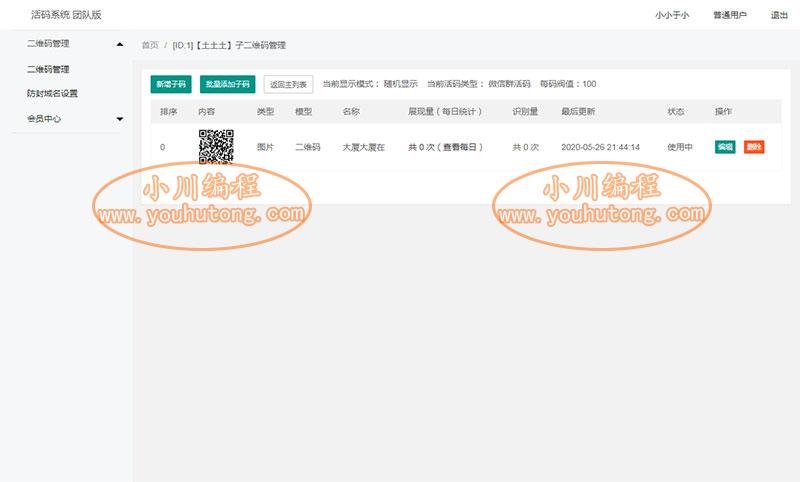The height and width of the screenshot is (482, 800).
Task: Click the 活码系统 团队版 logo title
Action: click(x=66, y=15)
